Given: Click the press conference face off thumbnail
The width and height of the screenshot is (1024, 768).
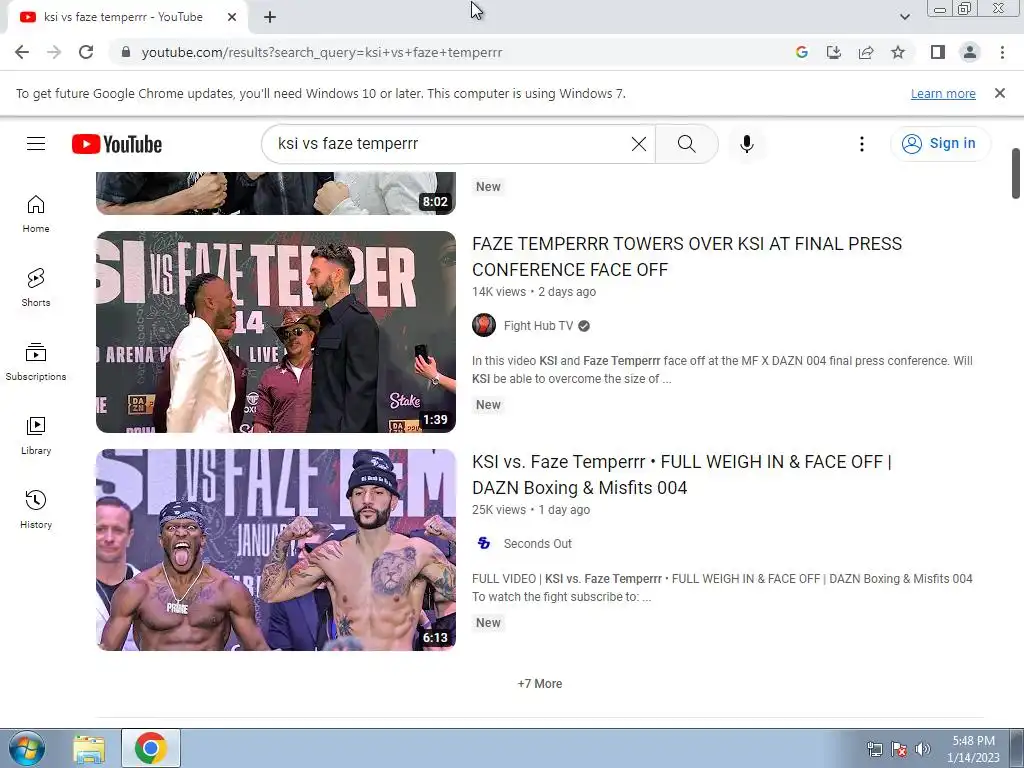Looking at the screenshot, I should pos(276,332).
